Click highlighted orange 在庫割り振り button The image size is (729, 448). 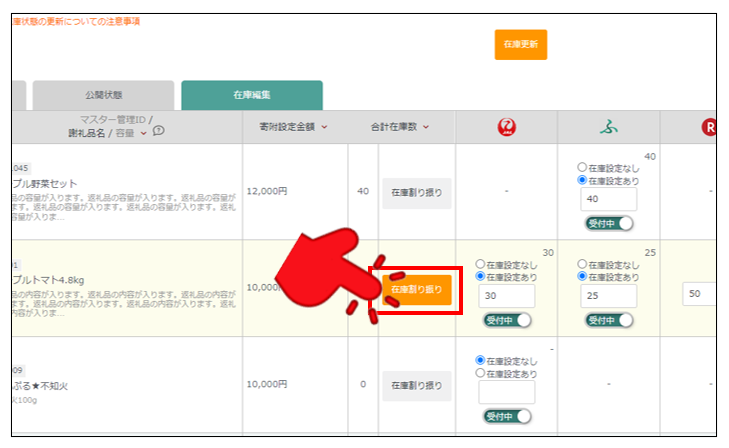coord(416,289)
